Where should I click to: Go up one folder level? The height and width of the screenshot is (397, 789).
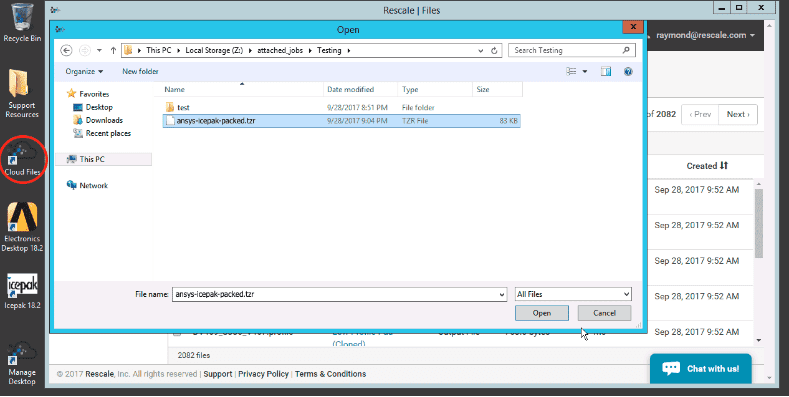pyautogui.click(x=113, y=50)
